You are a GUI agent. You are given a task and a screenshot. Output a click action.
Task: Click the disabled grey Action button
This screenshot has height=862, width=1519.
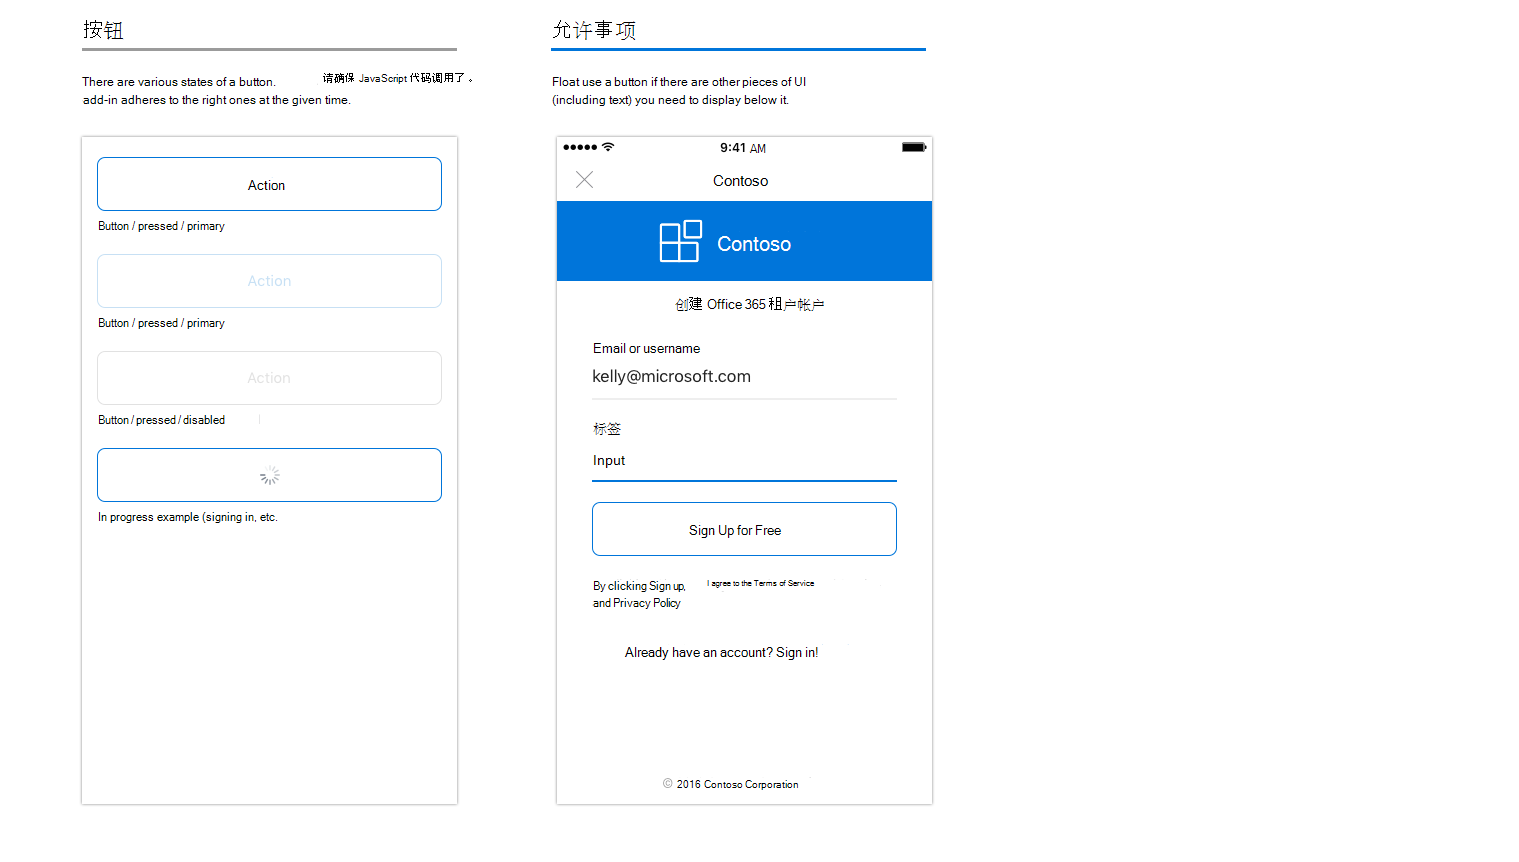click(x=269, y=378)
